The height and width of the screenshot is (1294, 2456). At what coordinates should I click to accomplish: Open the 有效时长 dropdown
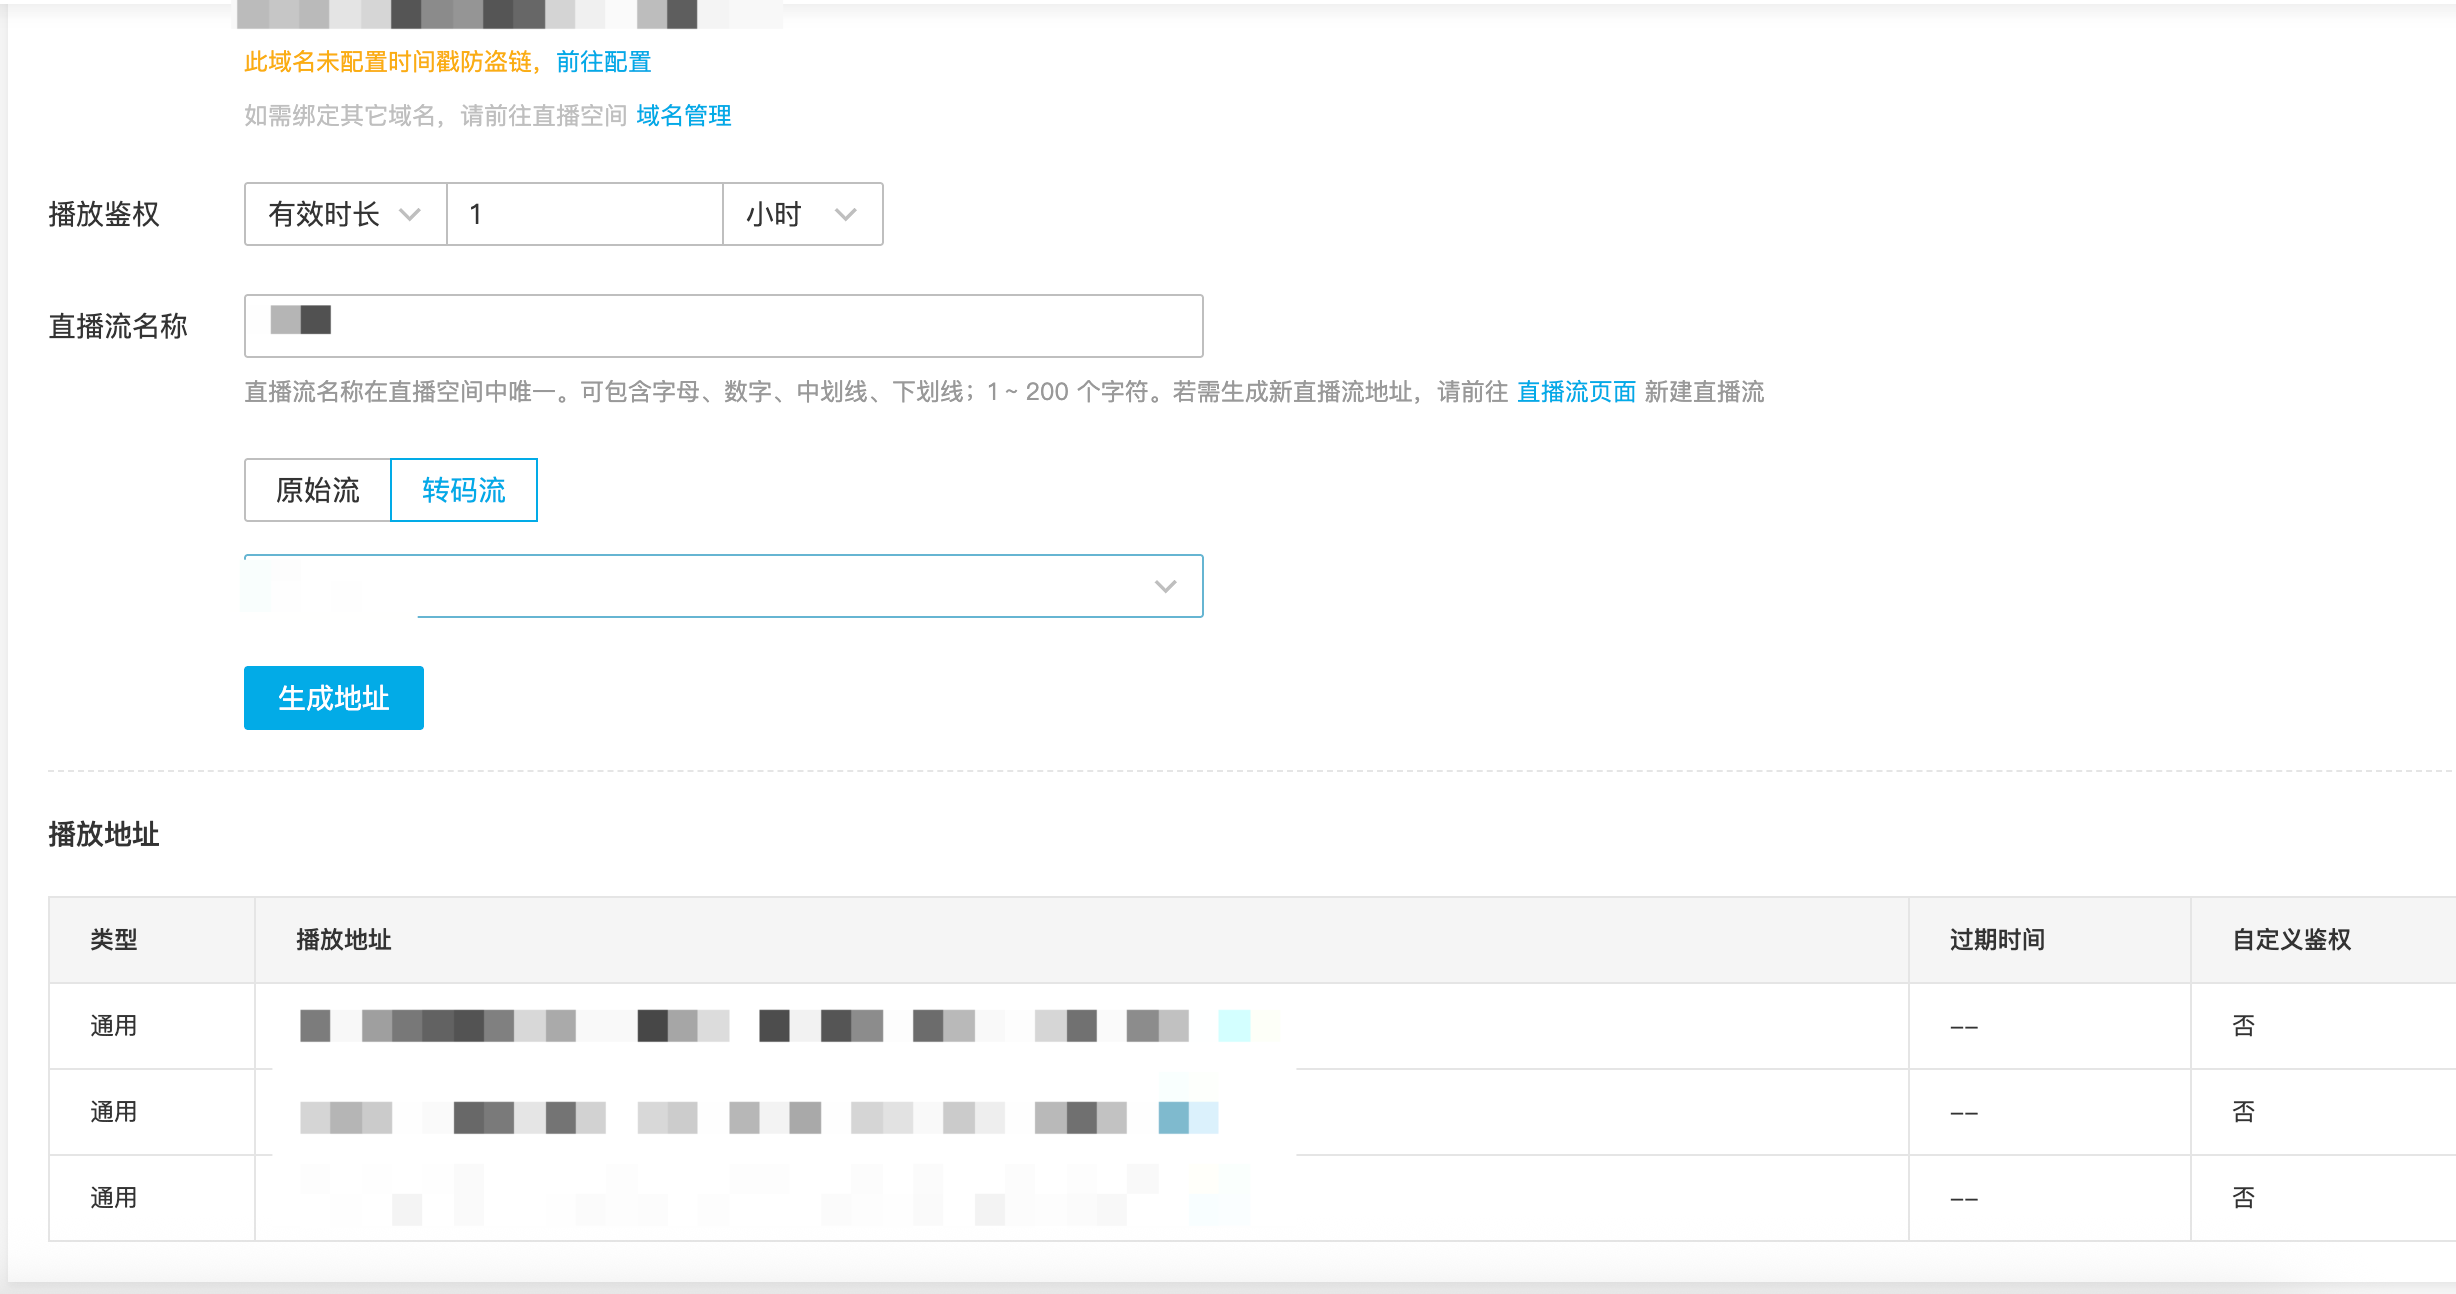344,214
